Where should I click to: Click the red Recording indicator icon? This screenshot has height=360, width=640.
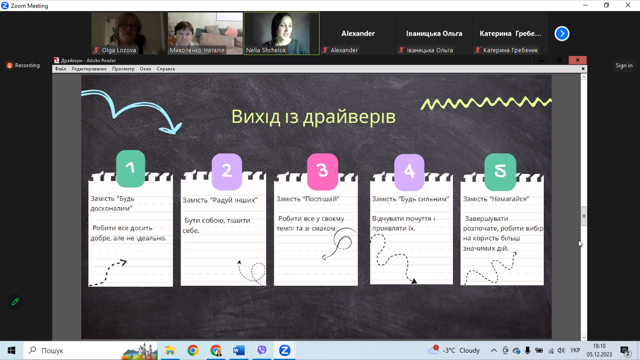coord(9,65)
